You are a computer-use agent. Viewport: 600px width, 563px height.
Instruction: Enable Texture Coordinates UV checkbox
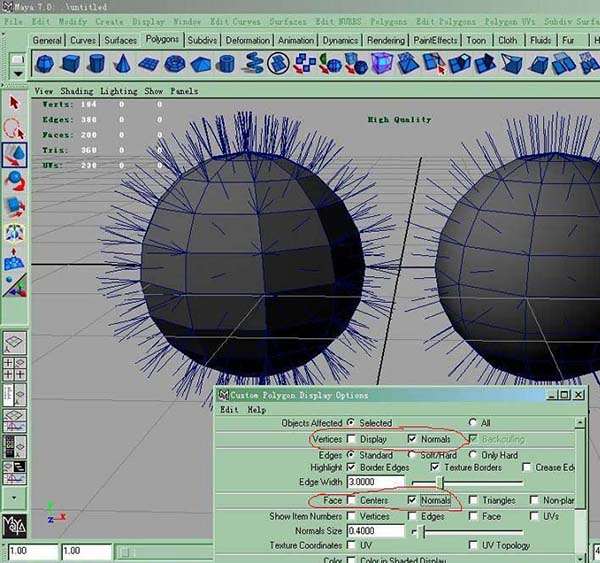click(x=351, y=545)
